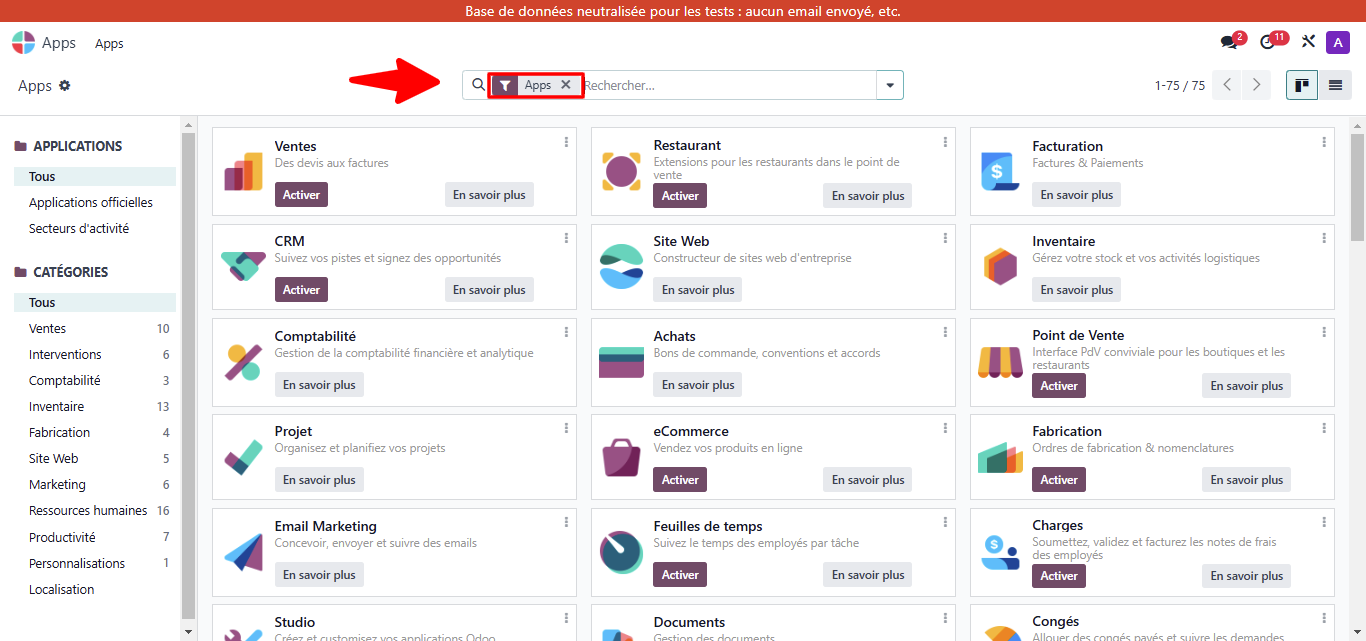Open the Projet card options menu

coord(566,427)
